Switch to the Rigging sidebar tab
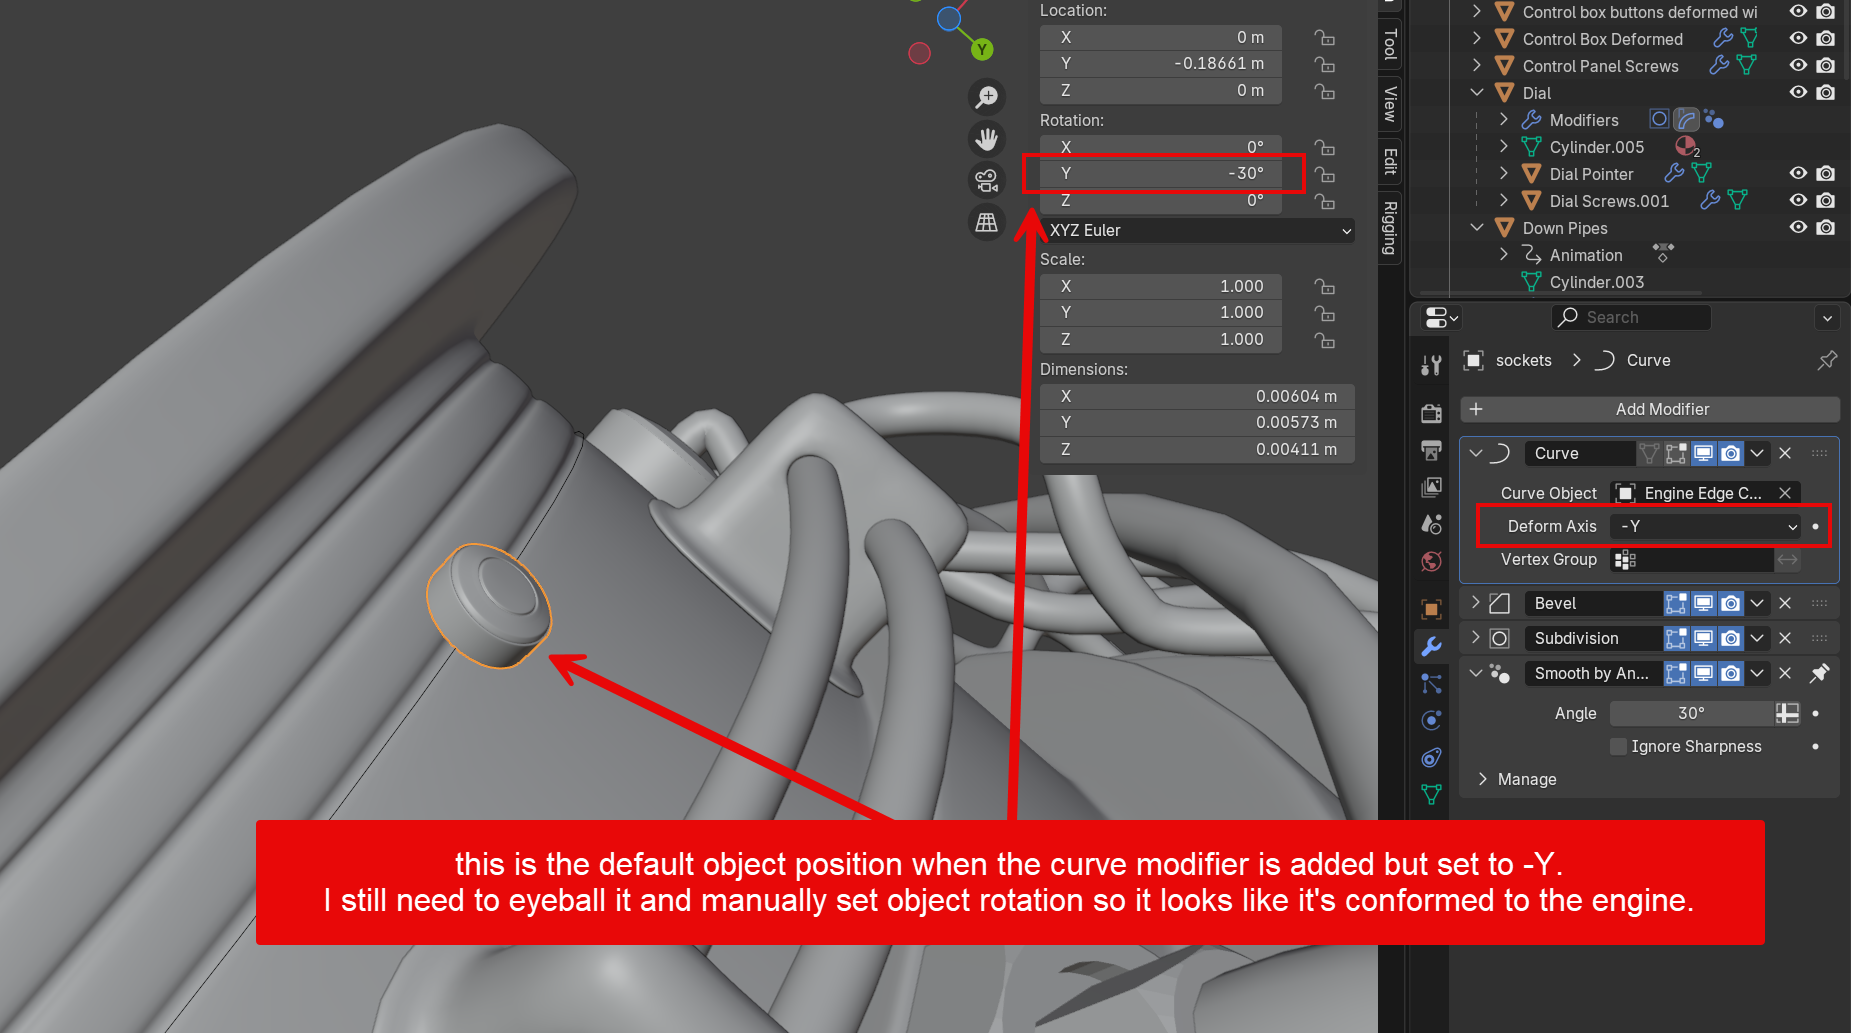 (x=1389, y=228)
